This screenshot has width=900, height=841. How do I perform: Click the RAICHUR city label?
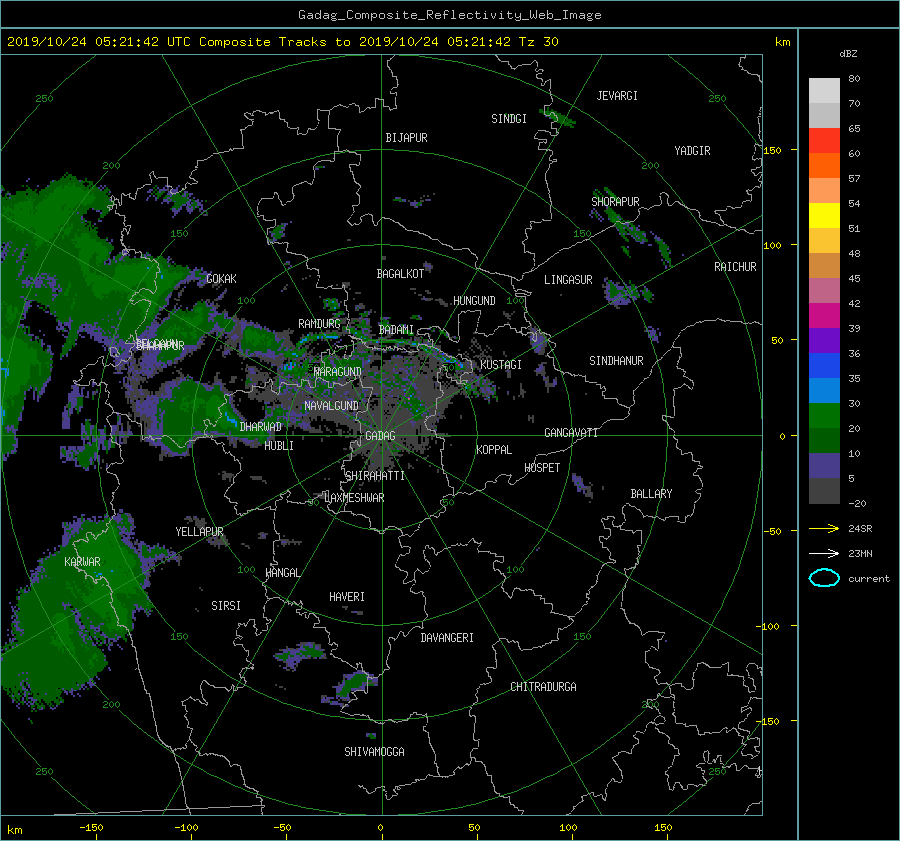pyautogui.click(x=735, y=267)
